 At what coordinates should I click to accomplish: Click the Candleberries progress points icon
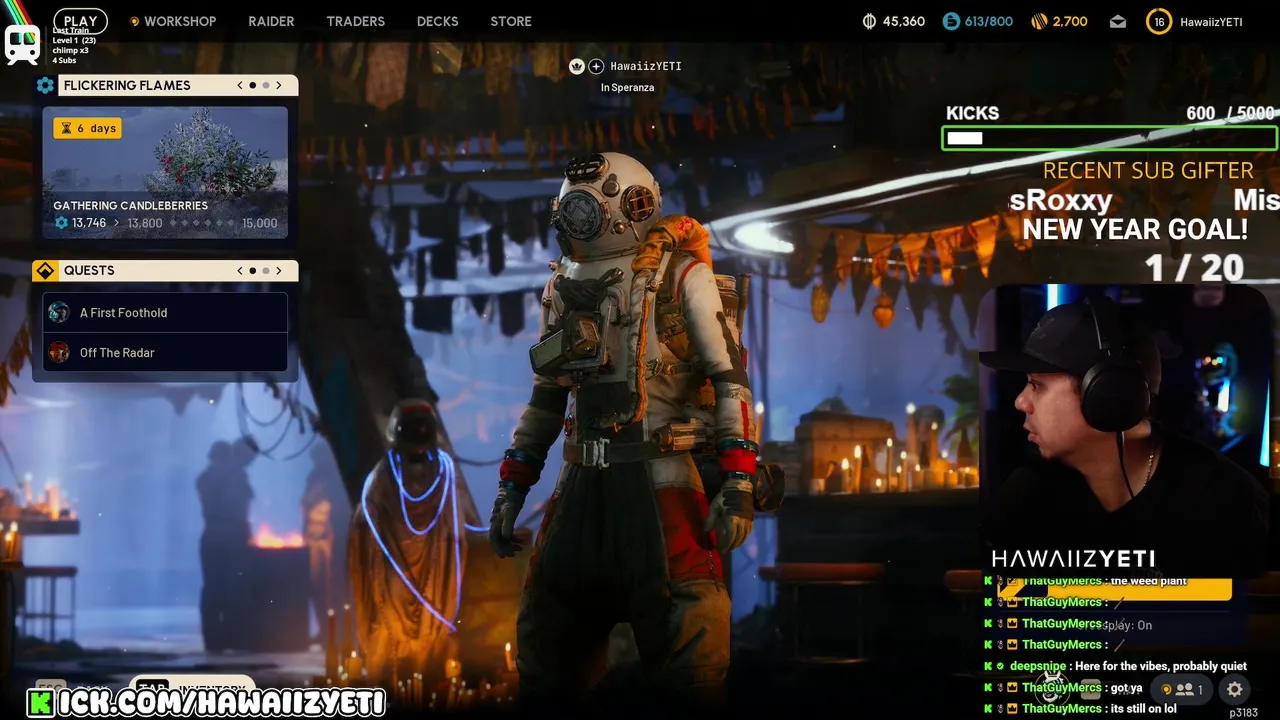(61, 223)
